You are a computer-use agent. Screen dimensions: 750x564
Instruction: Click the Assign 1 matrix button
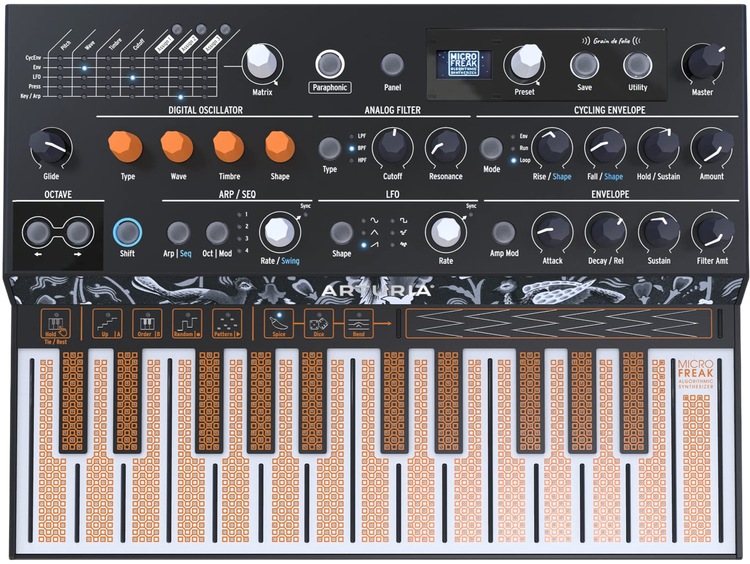176,29
